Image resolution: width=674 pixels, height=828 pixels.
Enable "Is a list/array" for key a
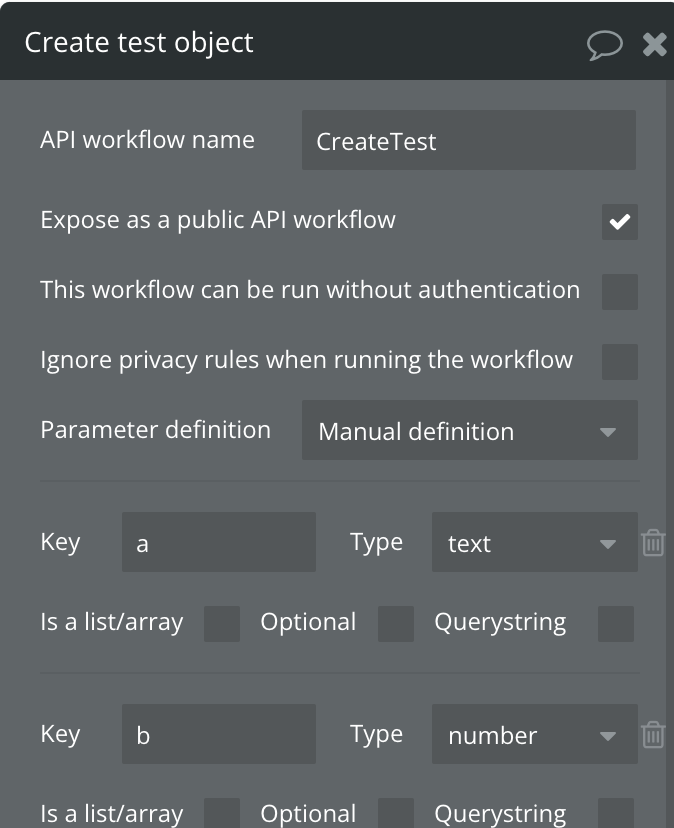pyautogui.click(x=220, y=622)
